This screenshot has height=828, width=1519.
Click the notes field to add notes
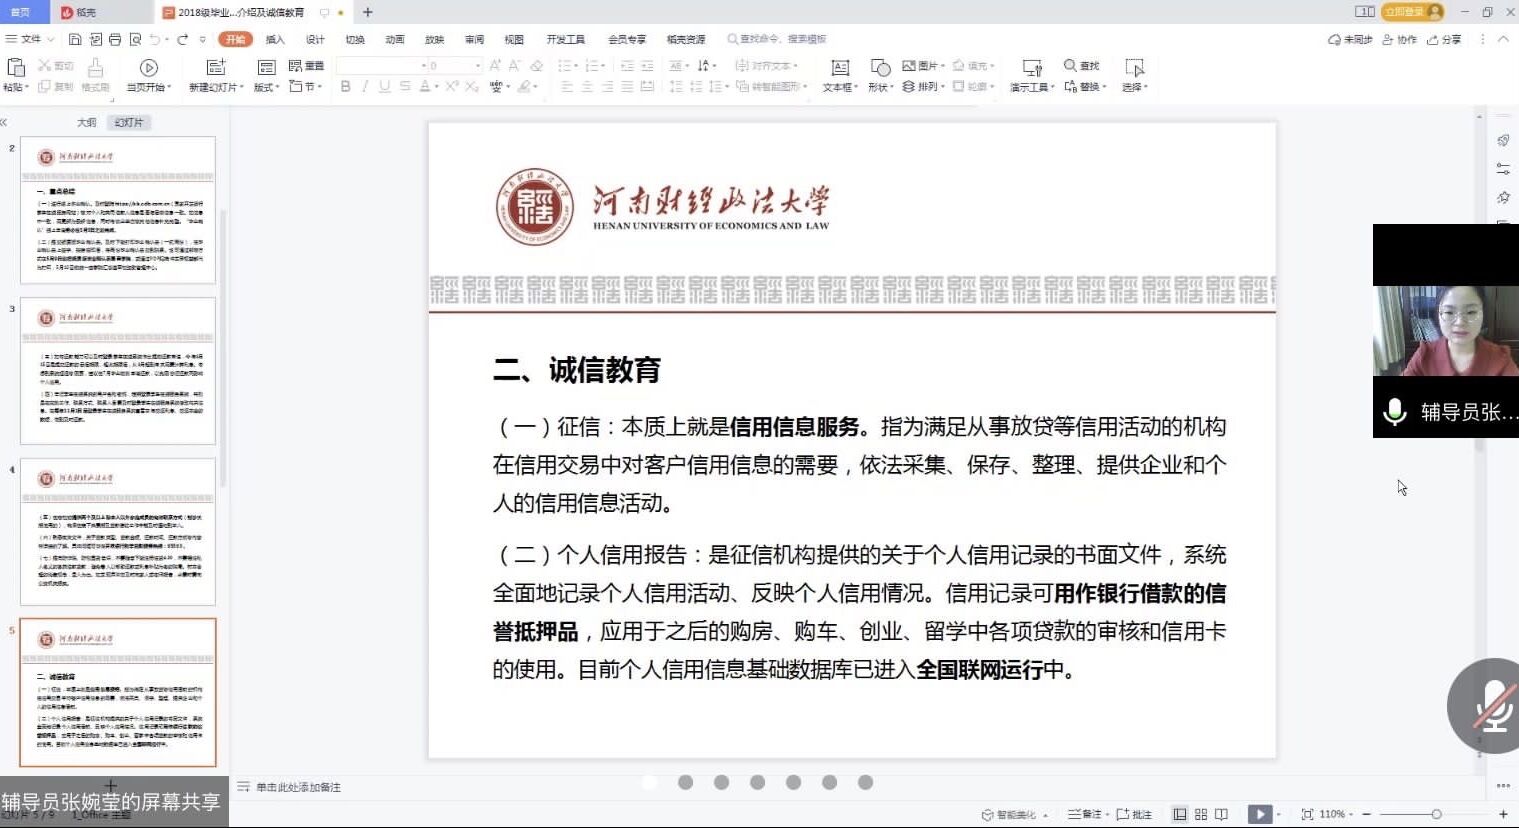click(298, 787)
